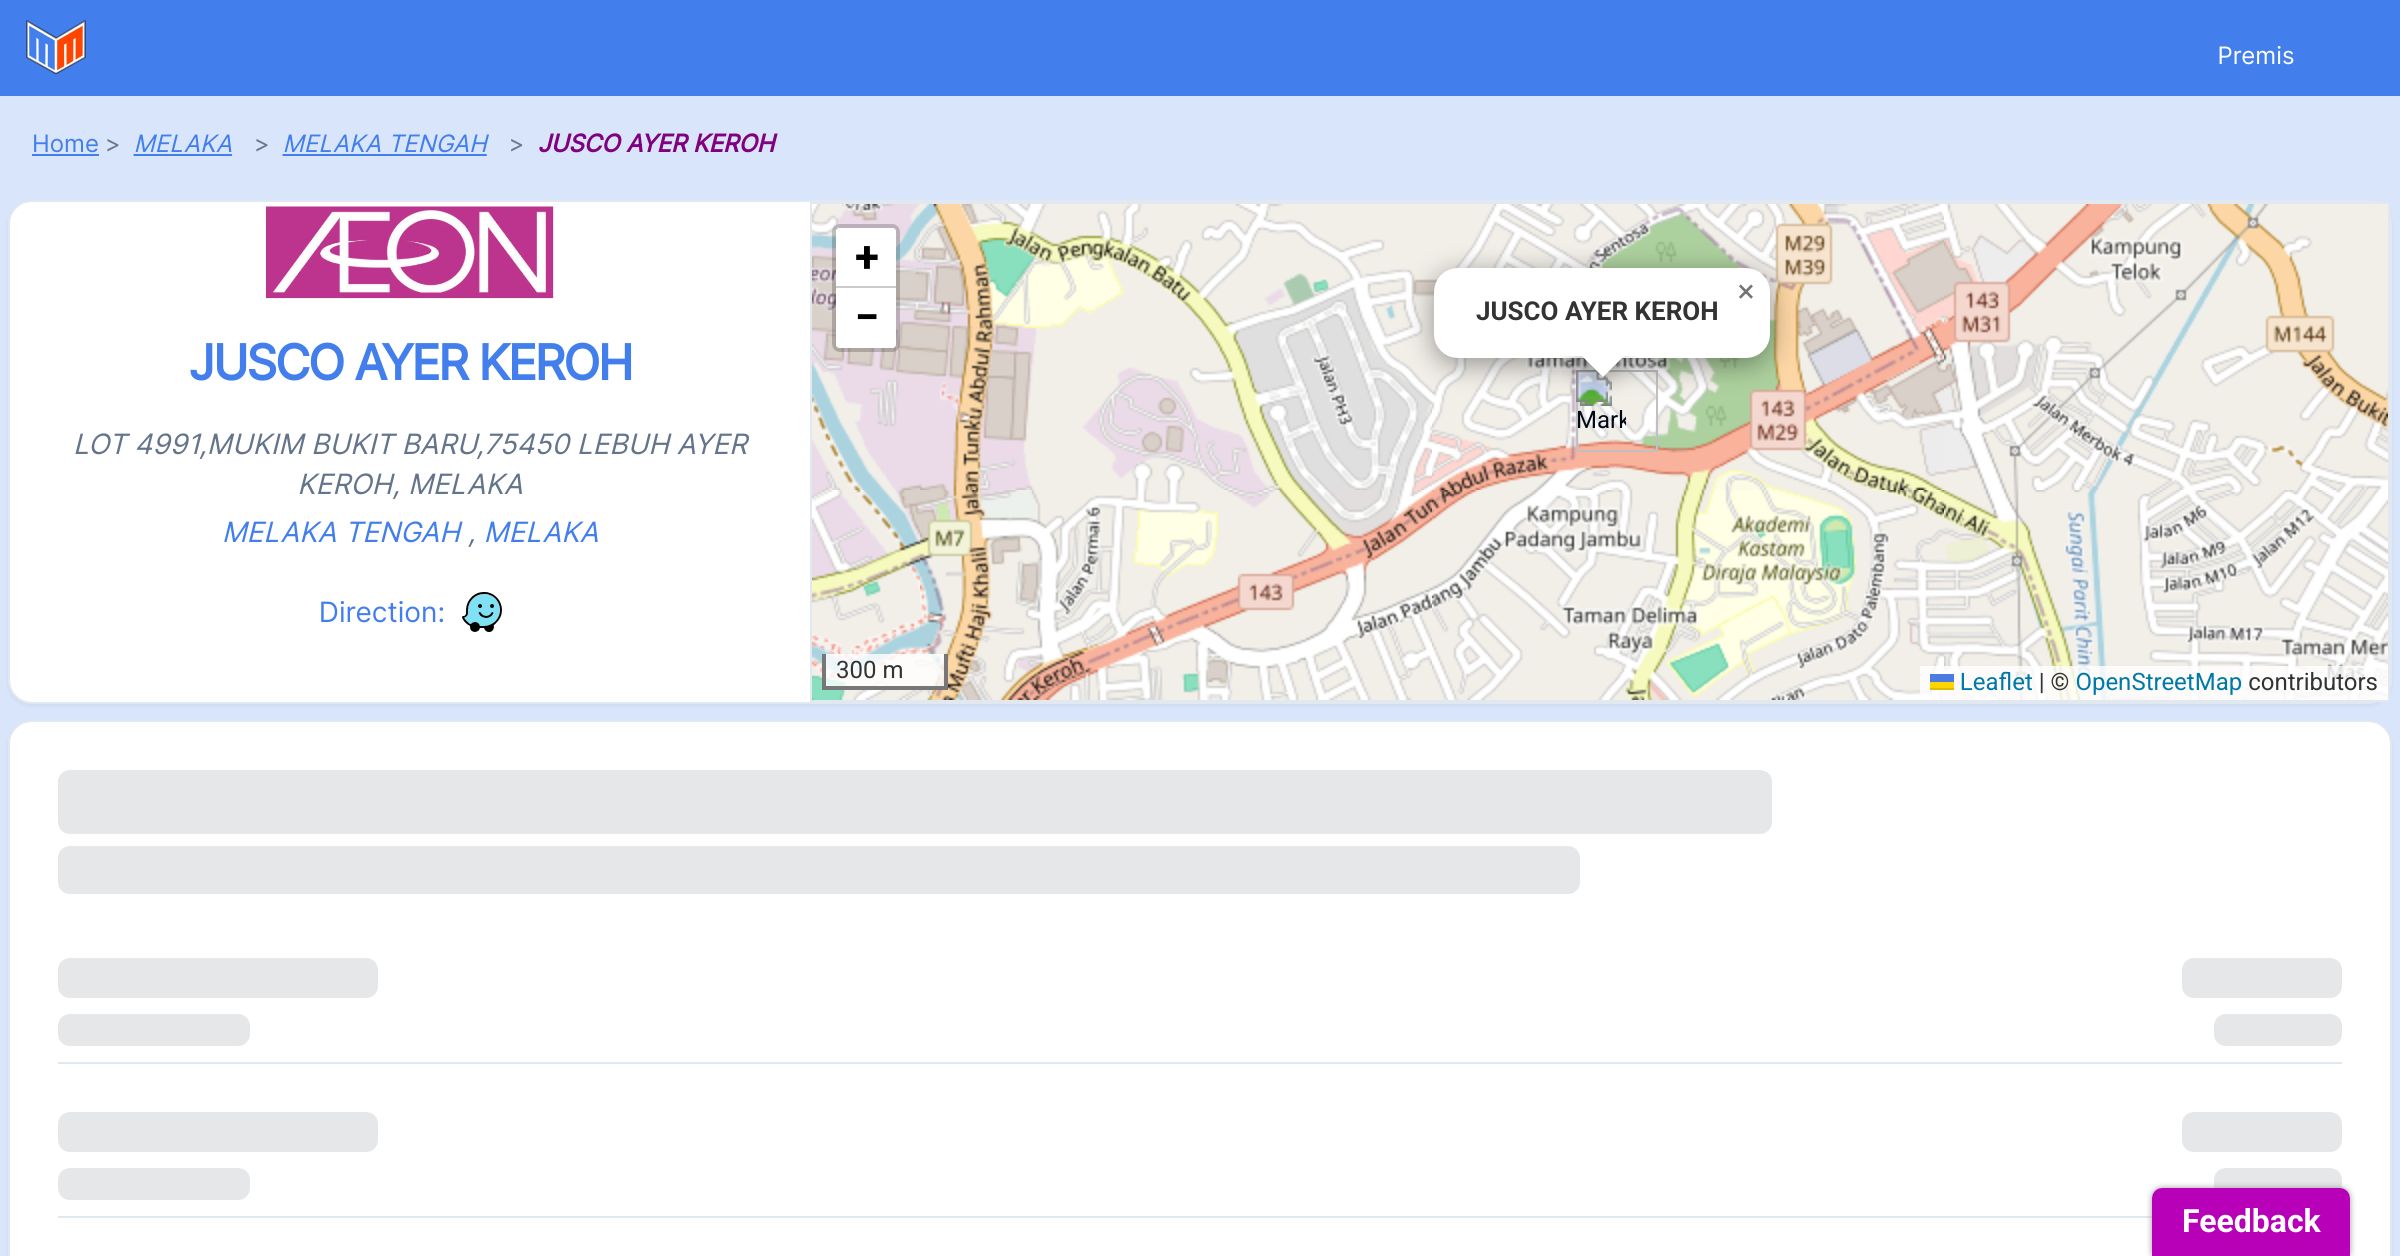Open the Leaflet attribution link

click(1995, 682)
